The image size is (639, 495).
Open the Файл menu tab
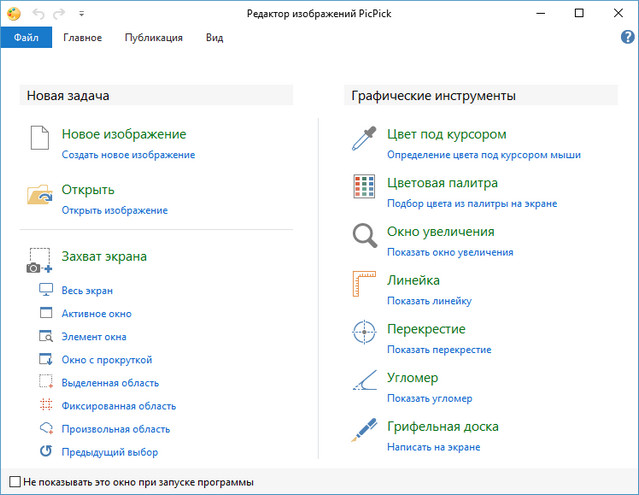point(26,38)
